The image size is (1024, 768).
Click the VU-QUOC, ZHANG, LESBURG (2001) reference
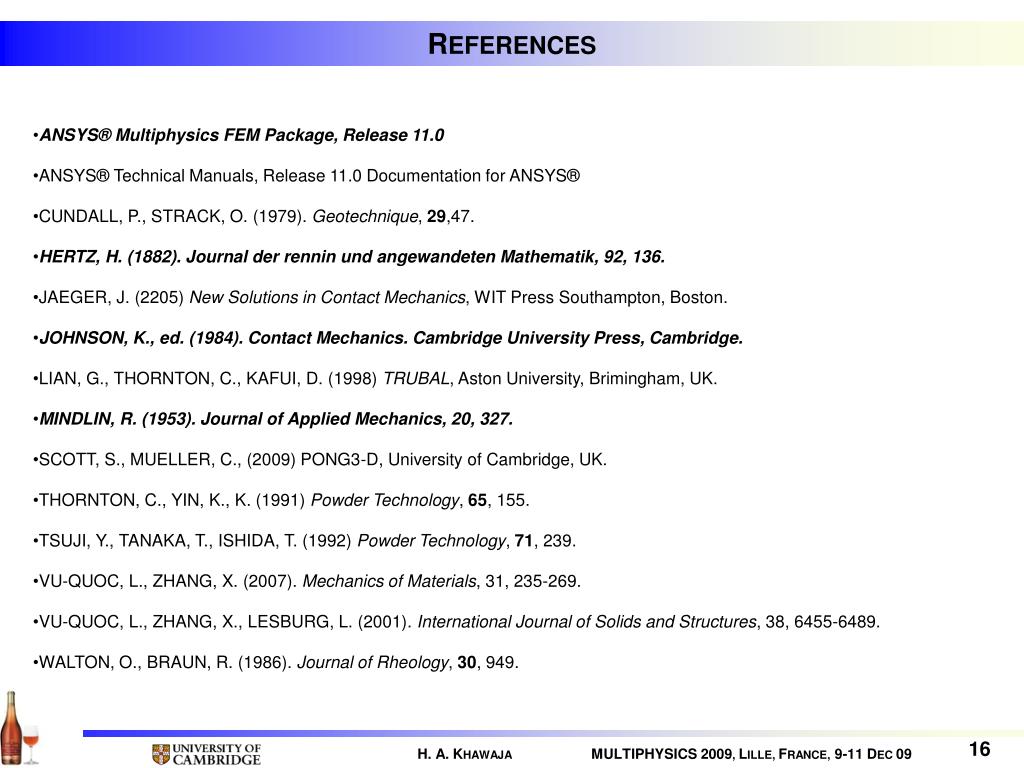[x=456, y=622]
